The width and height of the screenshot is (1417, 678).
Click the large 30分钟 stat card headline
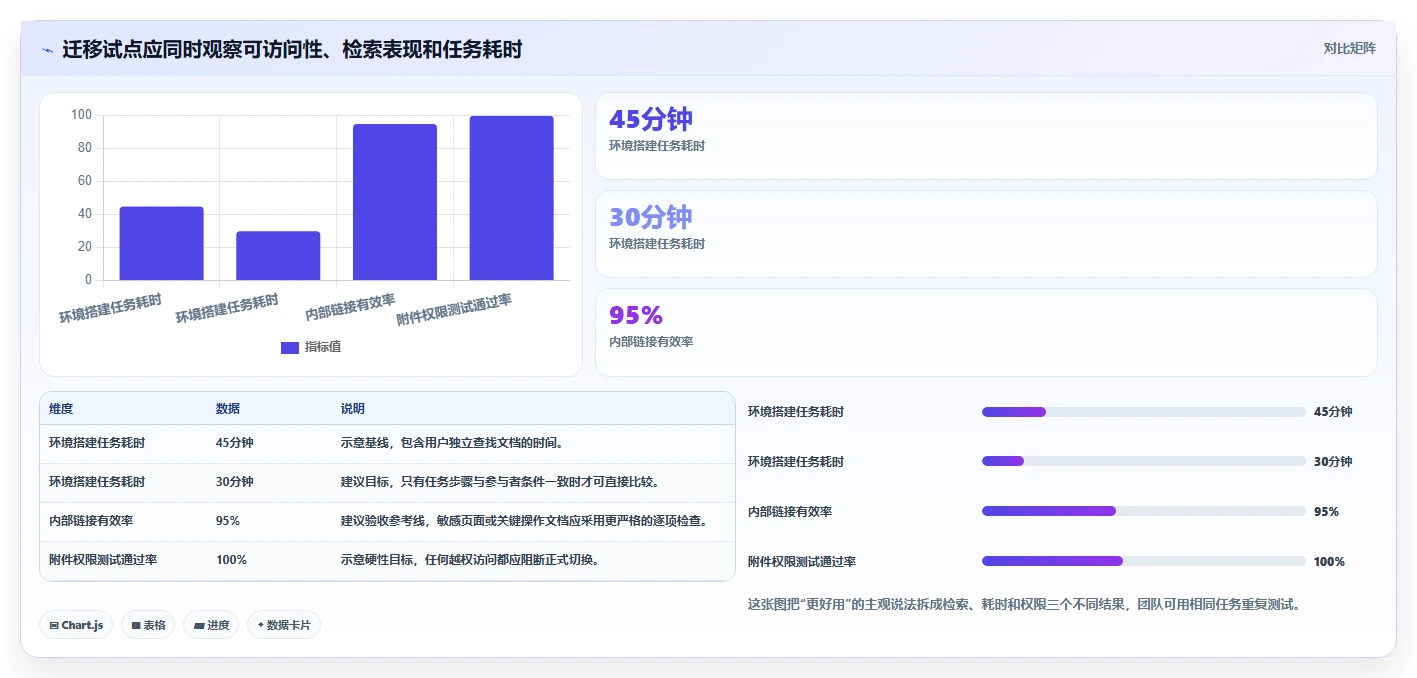pos(650,217)
